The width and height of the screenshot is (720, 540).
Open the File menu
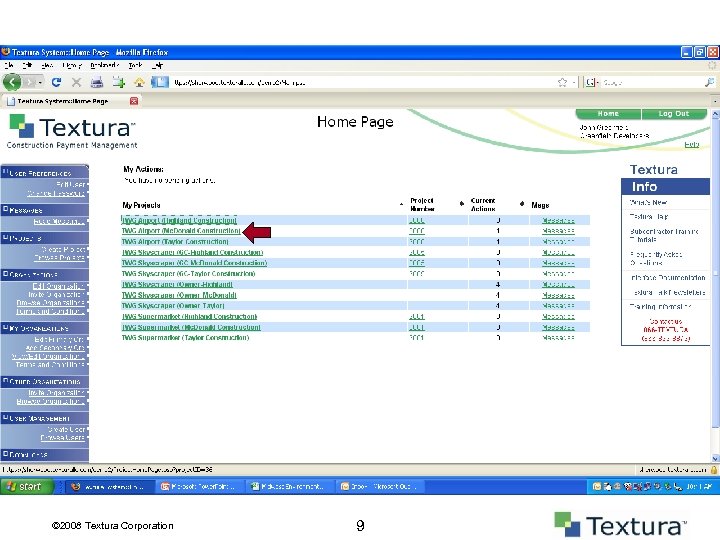9,65
